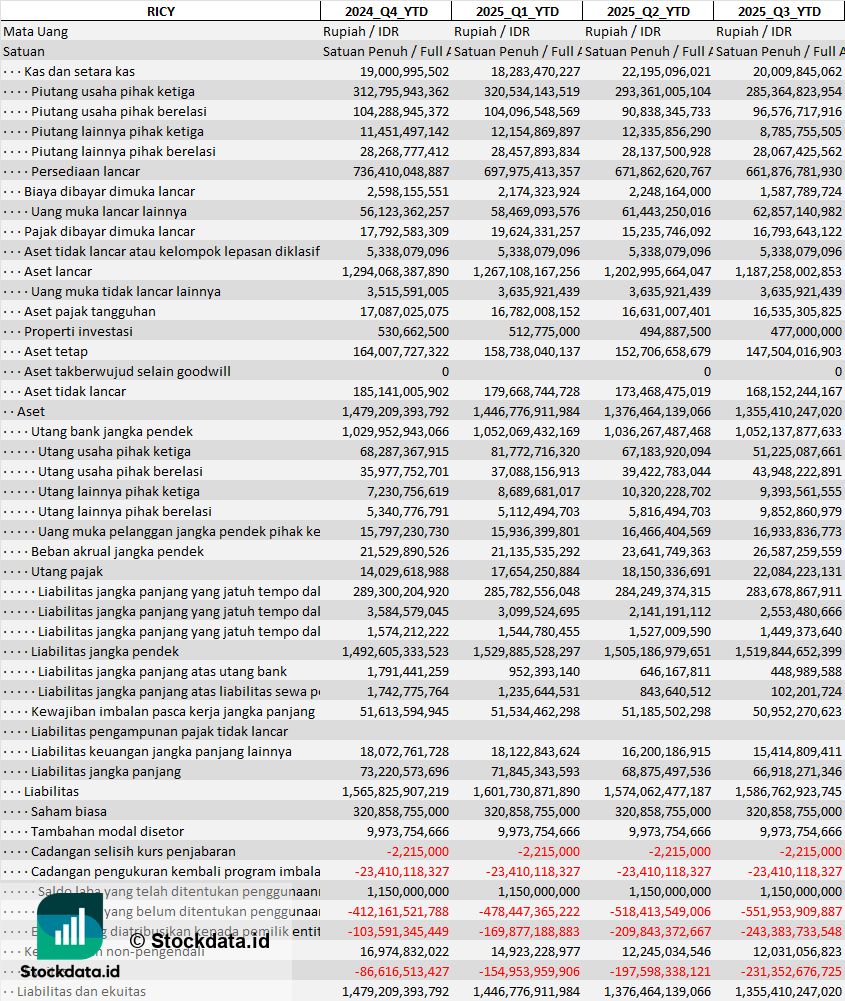The image size is (845, 1001).
Task: Select Utang usaha pihak ketiga label
Action: click(114, 451)
